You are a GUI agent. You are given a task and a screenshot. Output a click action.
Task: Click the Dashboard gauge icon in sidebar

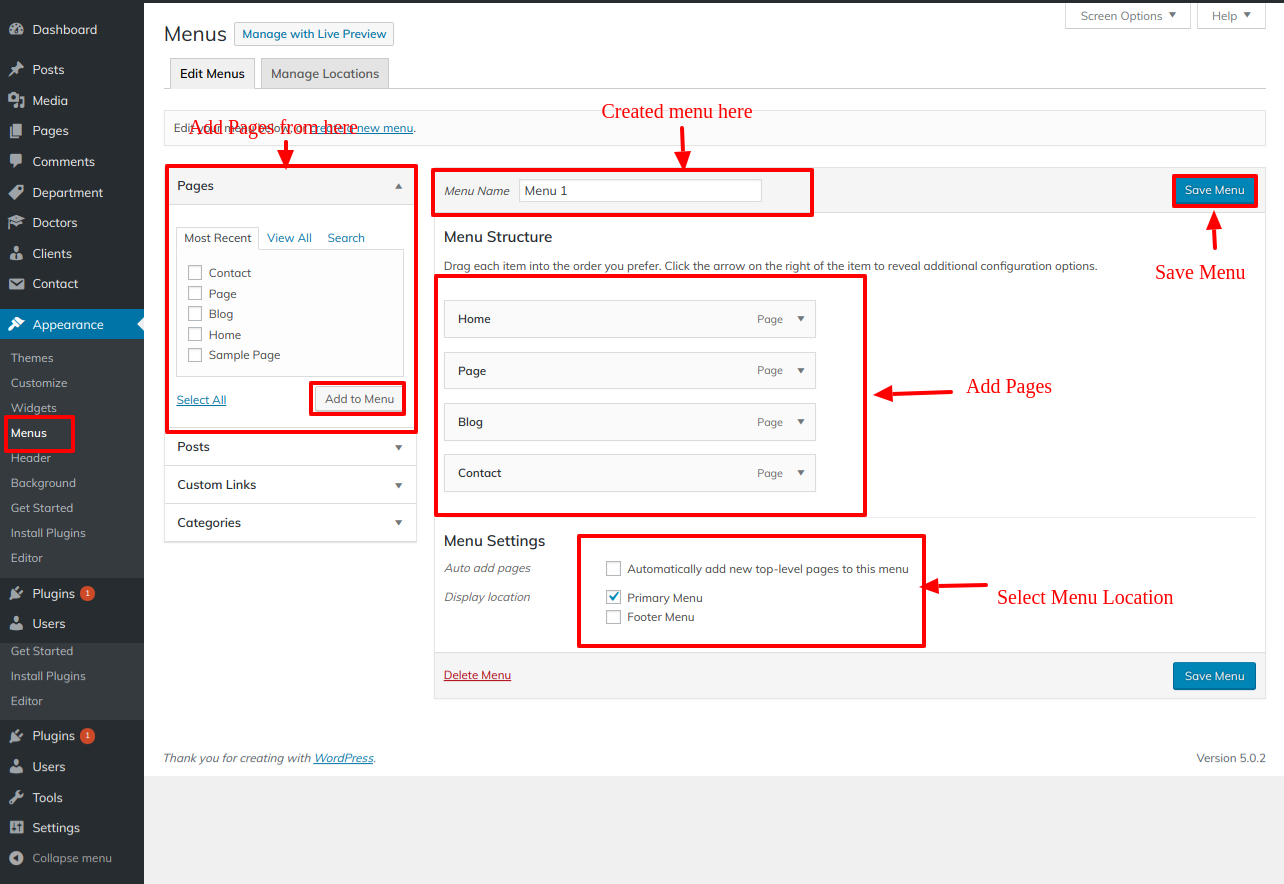[x=16, y=30]
